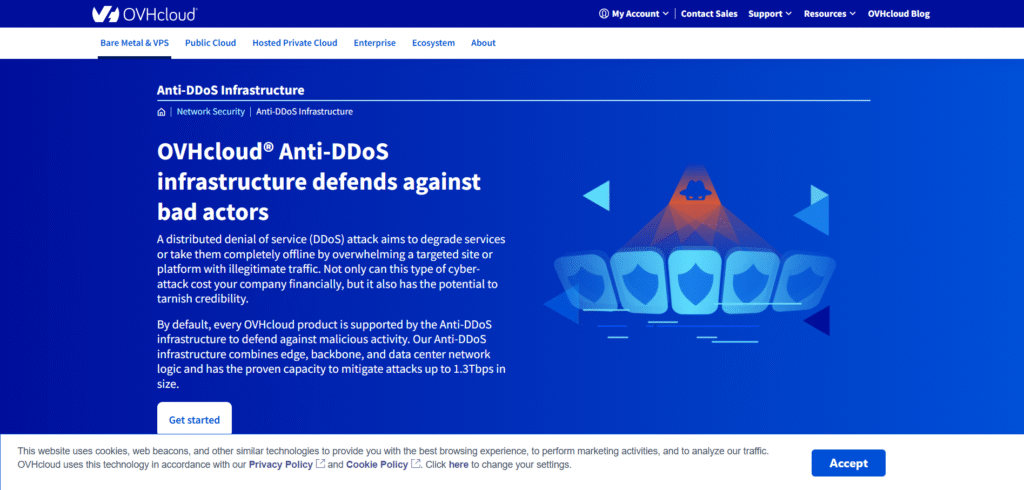This screenshot has height=490, width=1024.
Task: Click Network Security breadcrumb link
Action: tap(210, 112)
